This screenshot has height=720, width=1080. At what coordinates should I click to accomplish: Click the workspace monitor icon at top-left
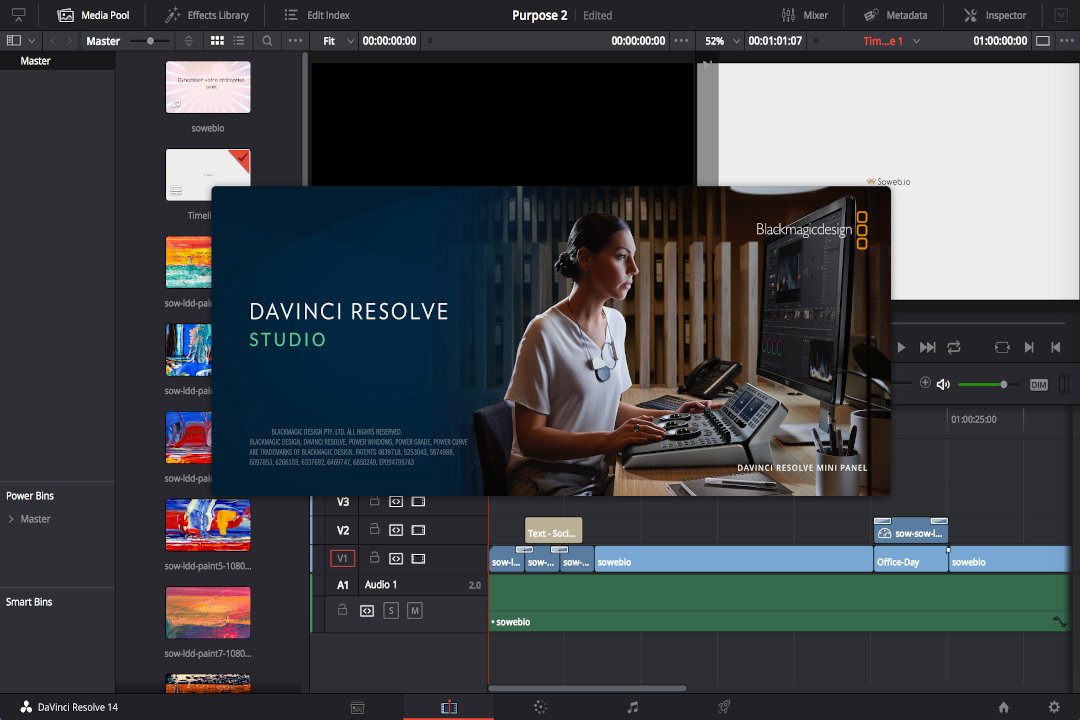(x=19, y=15)
